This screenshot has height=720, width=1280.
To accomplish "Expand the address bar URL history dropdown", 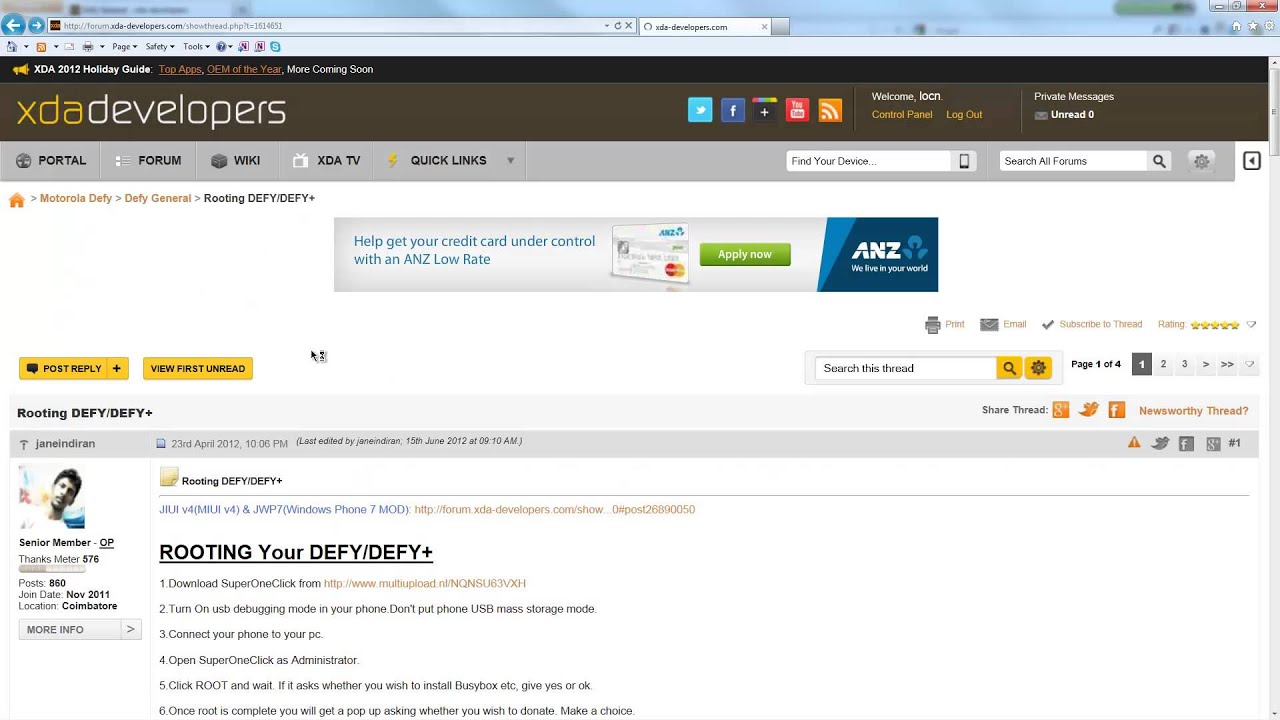I will (x=607, y=26).
